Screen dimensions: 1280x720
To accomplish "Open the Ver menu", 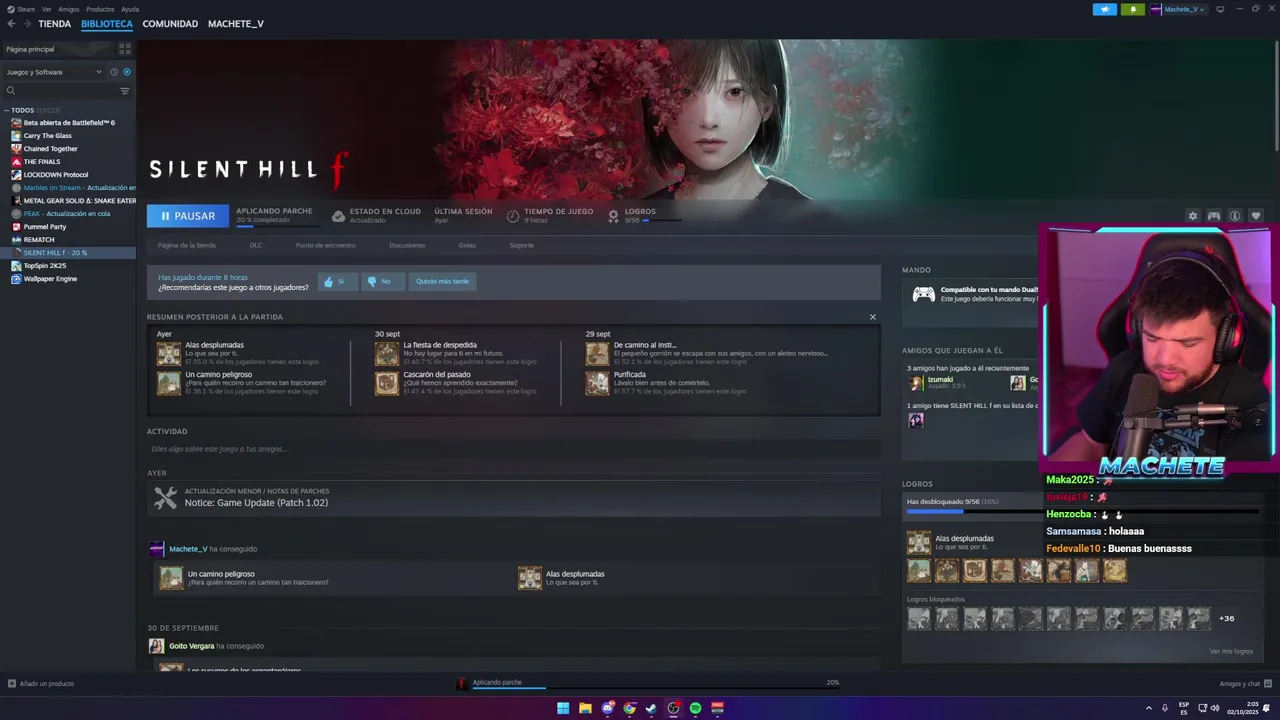I will point(47,9).
